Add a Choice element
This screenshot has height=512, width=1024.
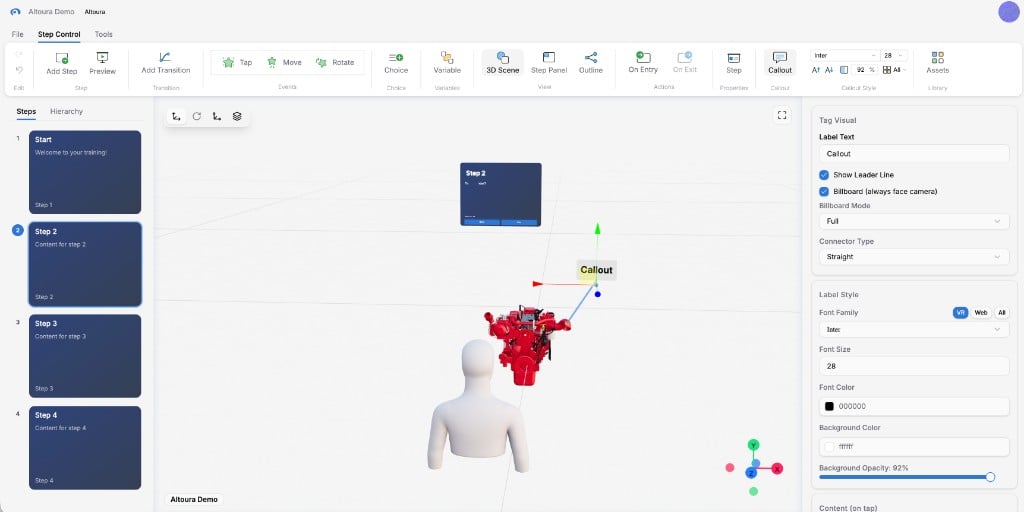[396, 63]
